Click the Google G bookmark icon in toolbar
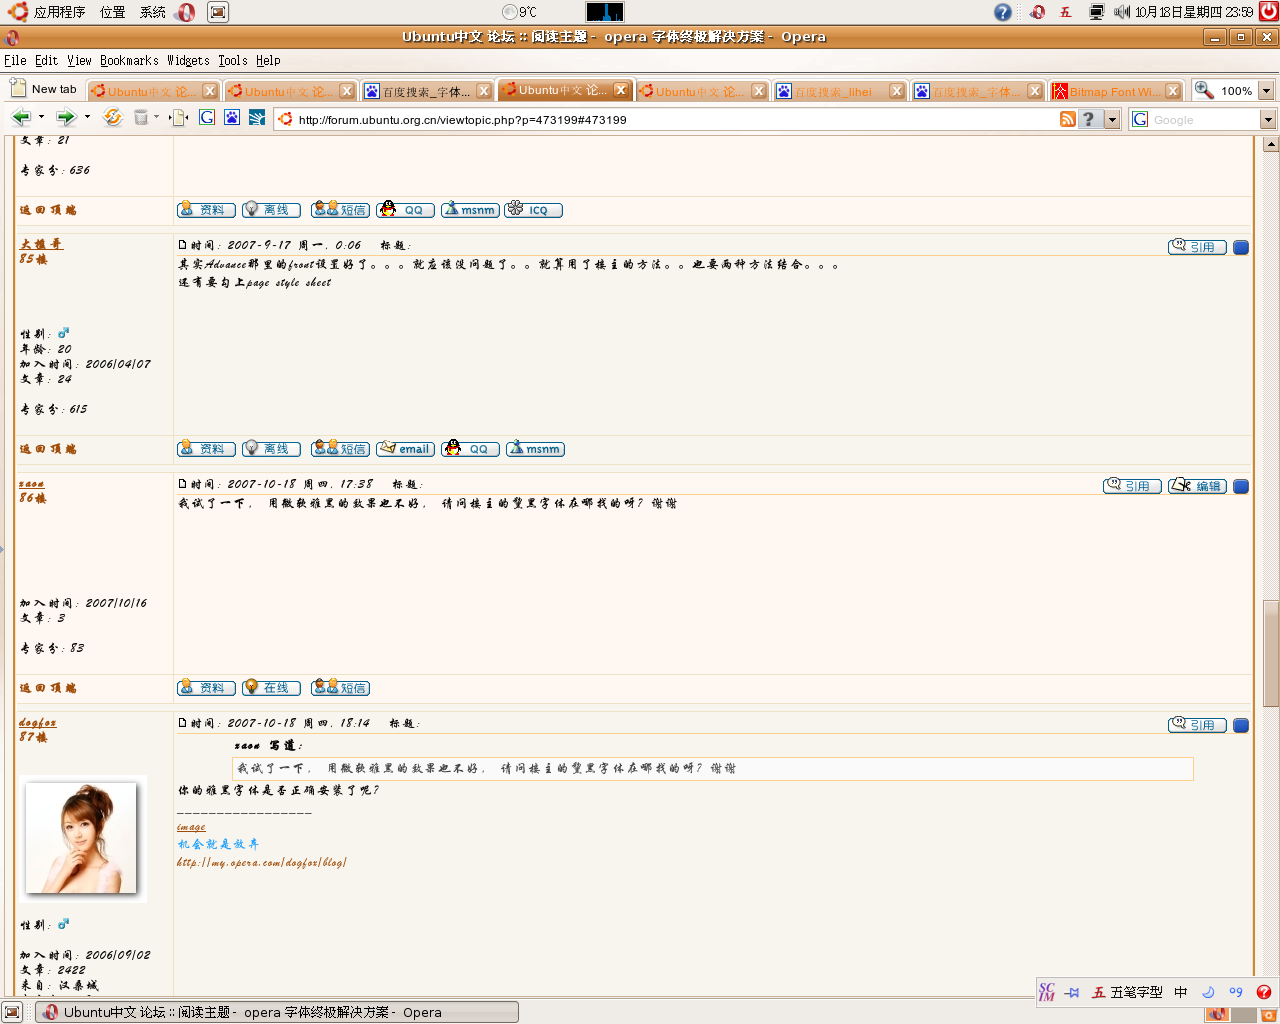 (207, 118)
